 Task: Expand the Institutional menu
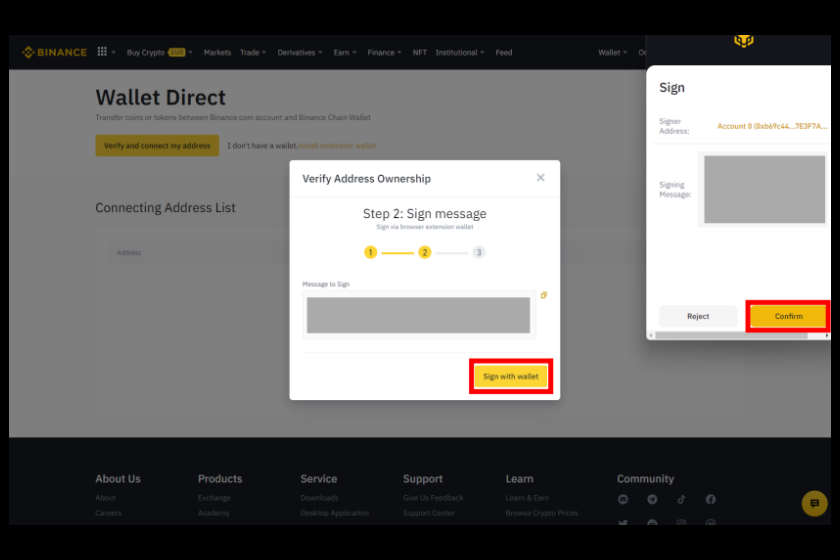460,53
